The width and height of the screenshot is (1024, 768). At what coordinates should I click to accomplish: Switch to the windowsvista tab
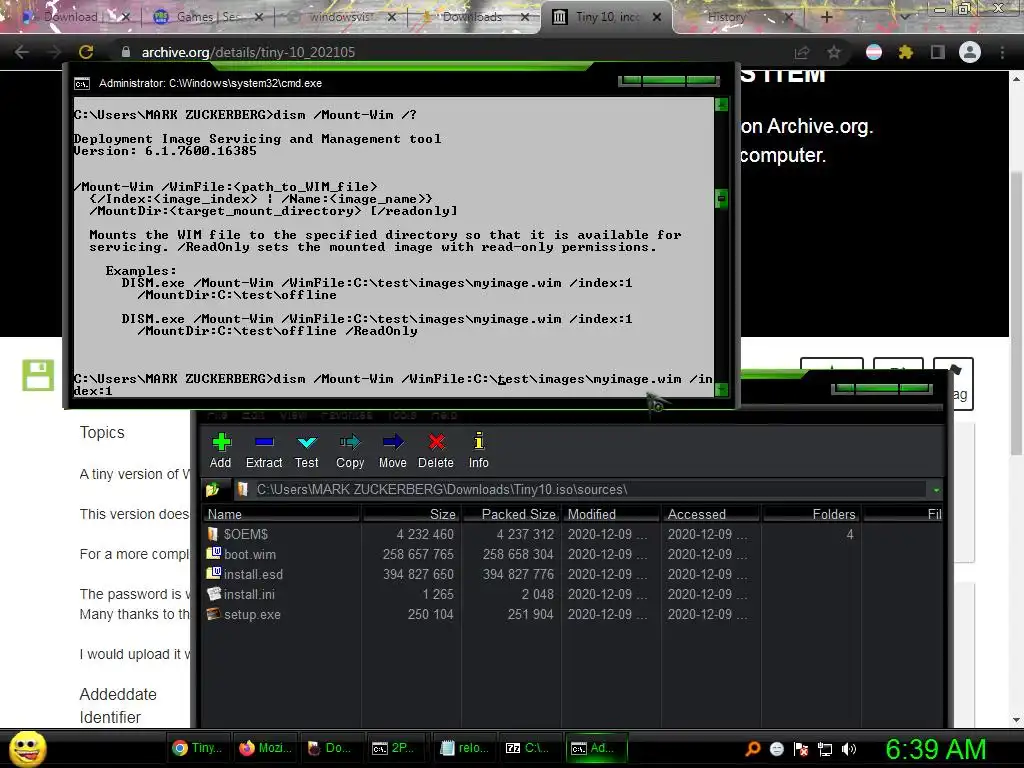click(340, 17)
